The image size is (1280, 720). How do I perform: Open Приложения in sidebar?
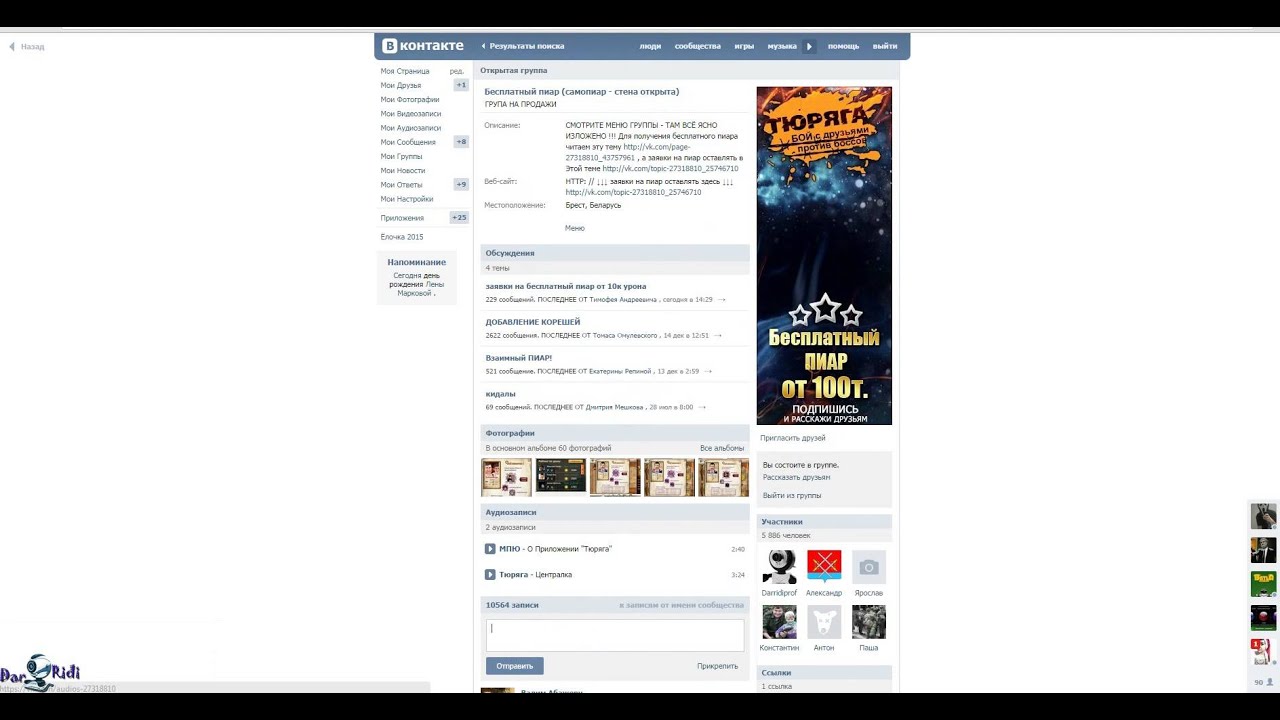click(402, 218)
